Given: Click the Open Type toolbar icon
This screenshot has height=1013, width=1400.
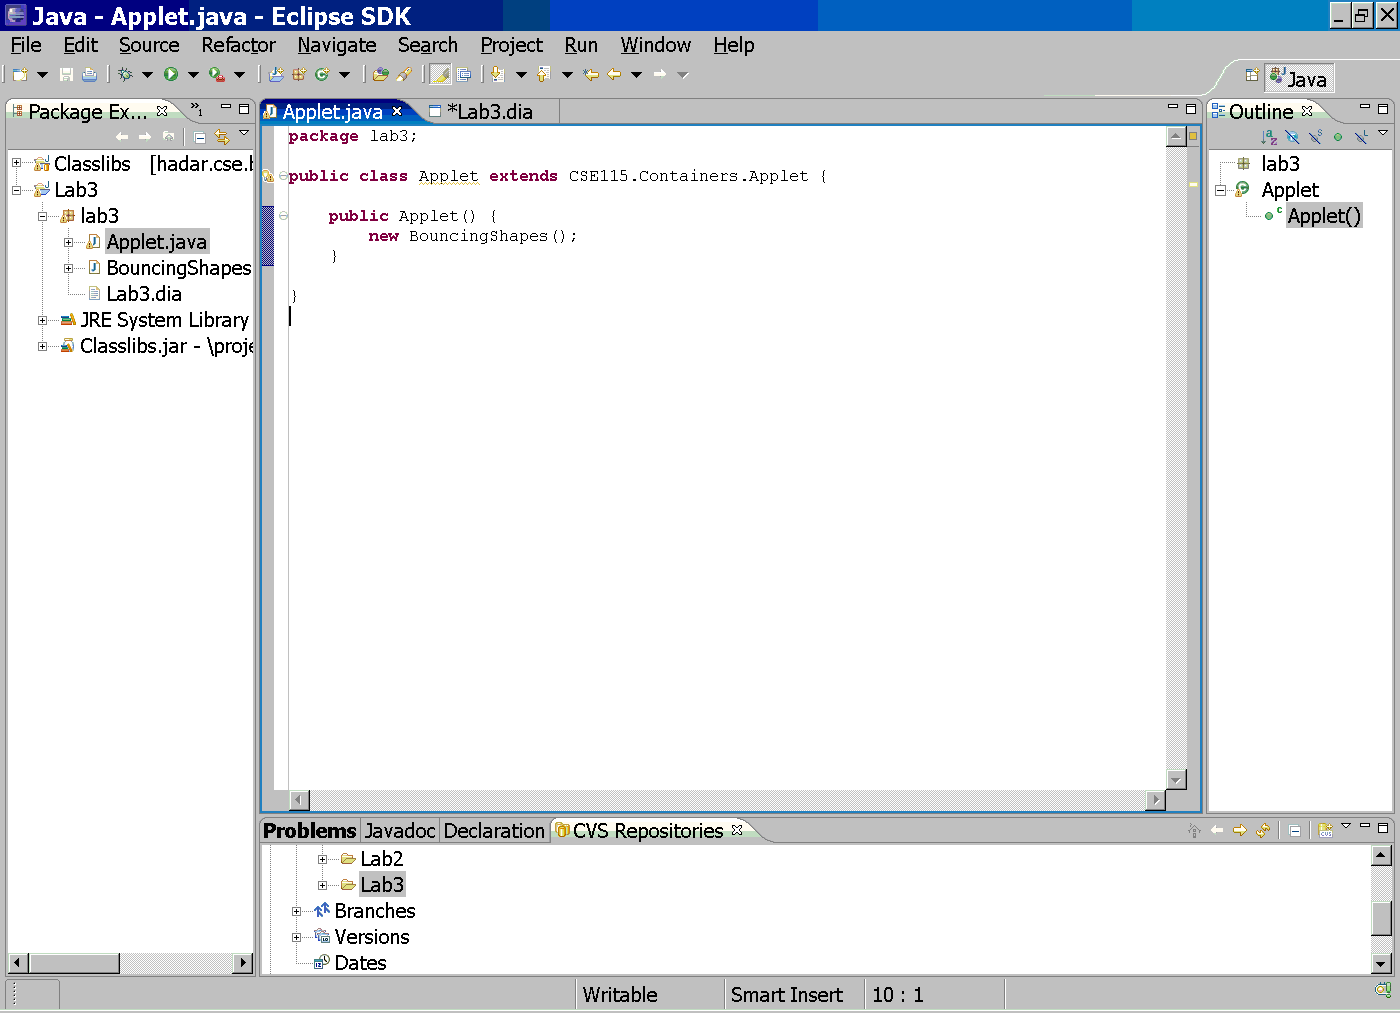Looking at the screenshot, I should (x=380, y=74).
